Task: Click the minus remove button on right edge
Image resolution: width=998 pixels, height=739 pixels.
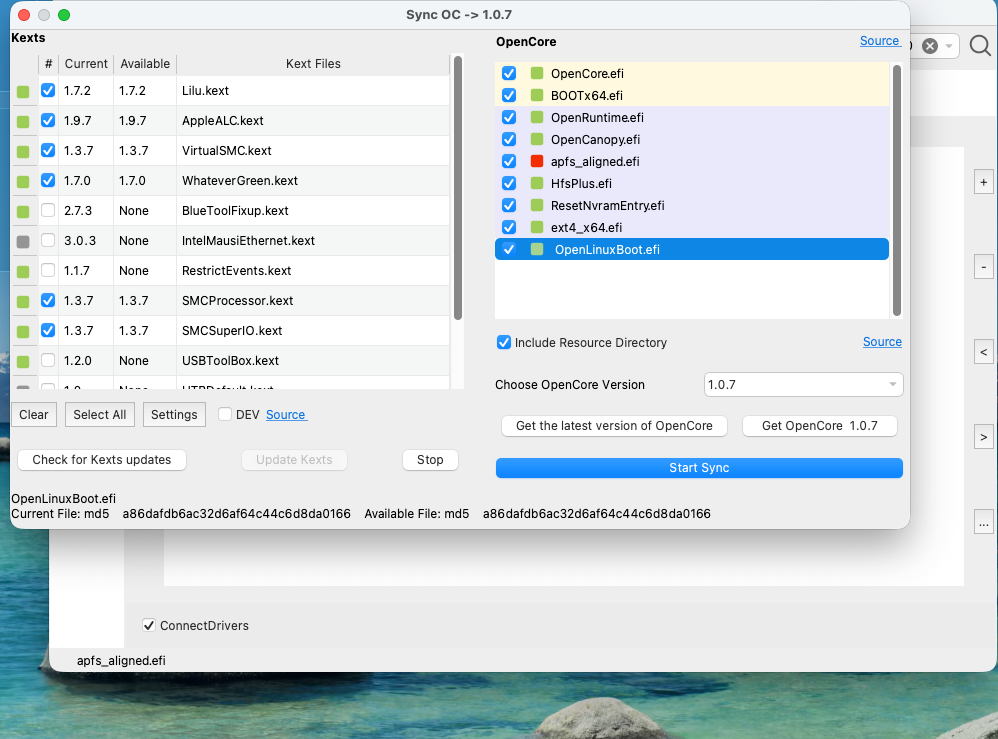Action: [983, 267]
